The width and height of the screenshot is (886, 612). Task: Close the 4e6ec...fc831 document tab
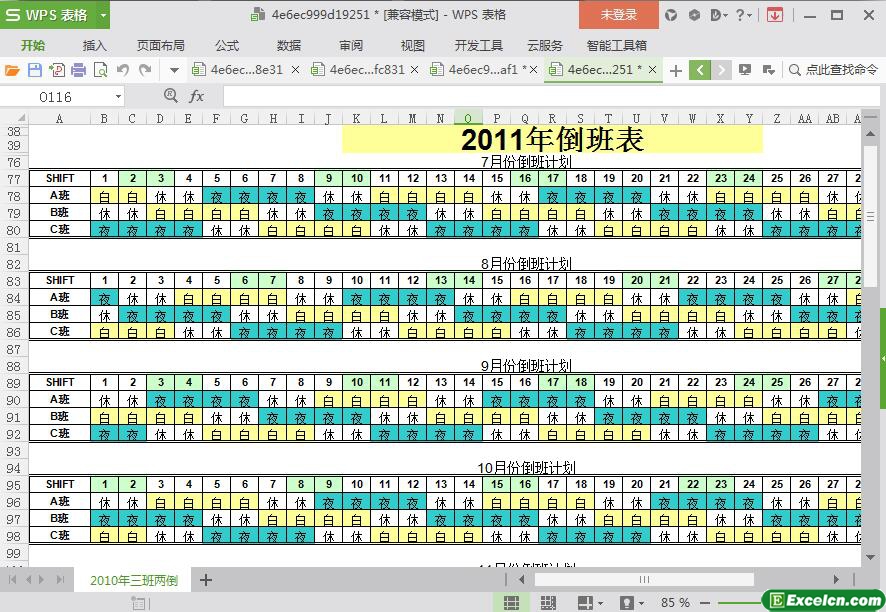pyautogui.click(x=414, y=70)
